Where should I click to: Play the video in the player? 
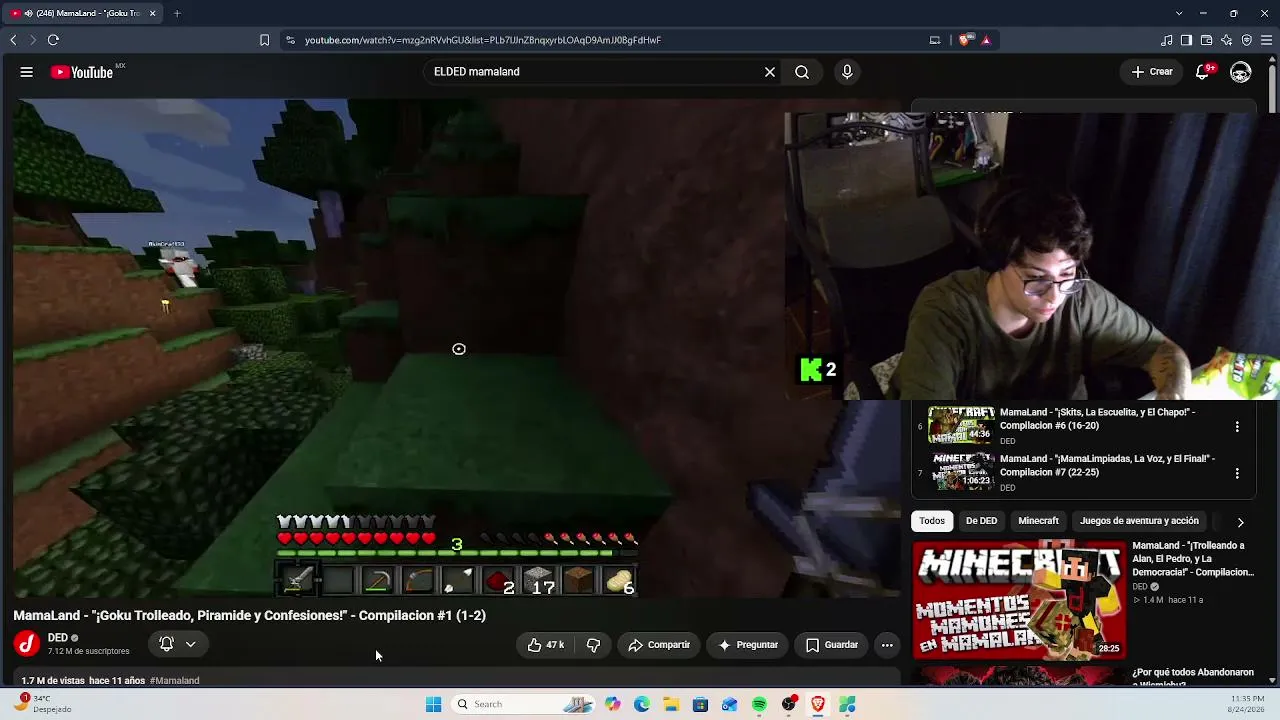tap(457, 348)
